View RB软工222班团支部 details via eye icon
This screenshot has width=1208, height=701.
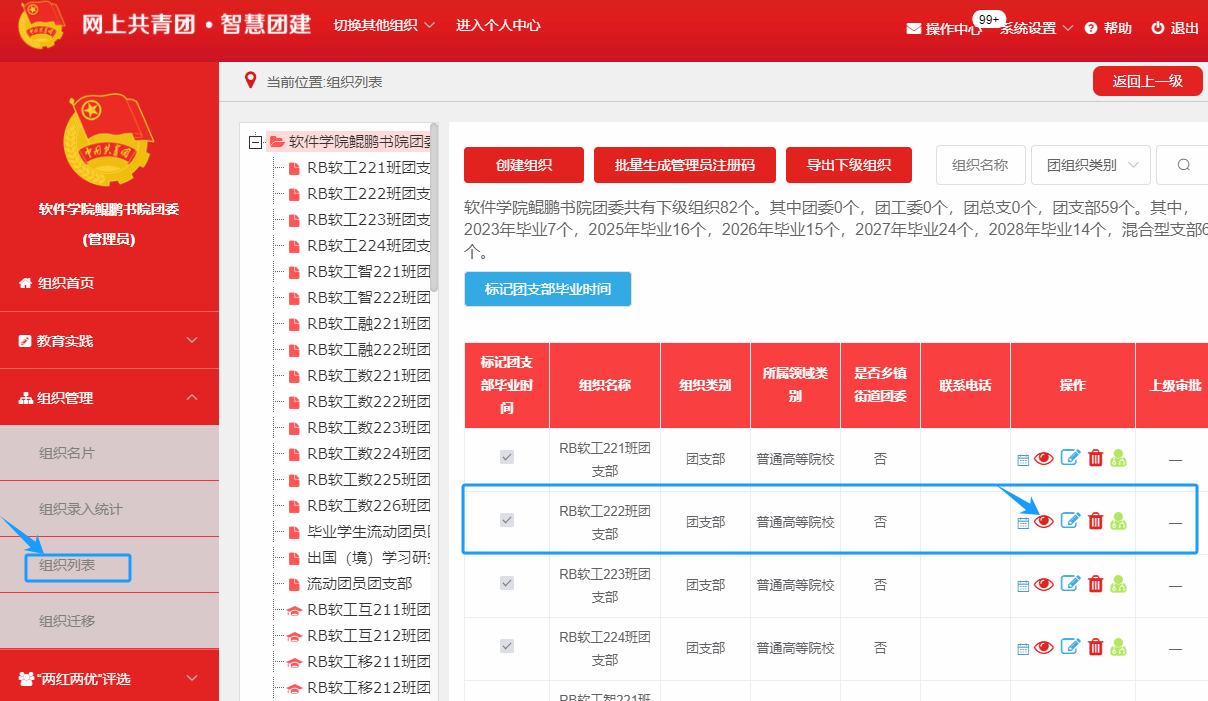click(x=1044, y=520)
